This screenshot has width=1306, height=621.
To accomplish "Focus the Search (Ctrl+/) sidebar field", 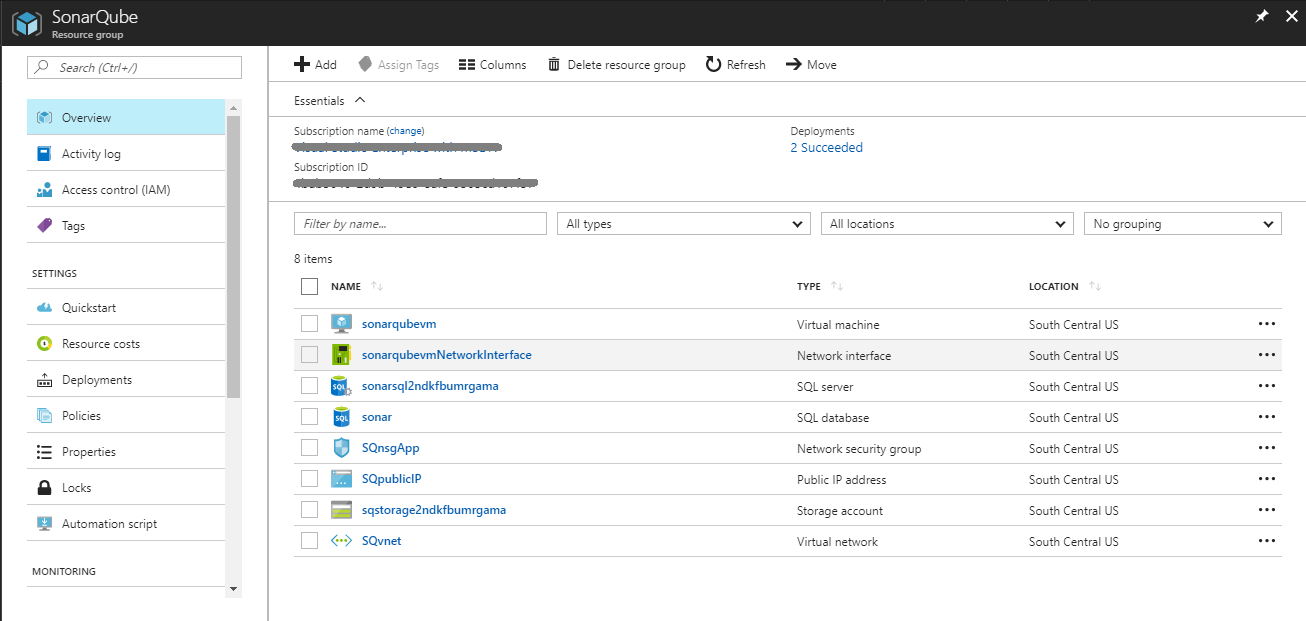I will [x=134, y=67].
